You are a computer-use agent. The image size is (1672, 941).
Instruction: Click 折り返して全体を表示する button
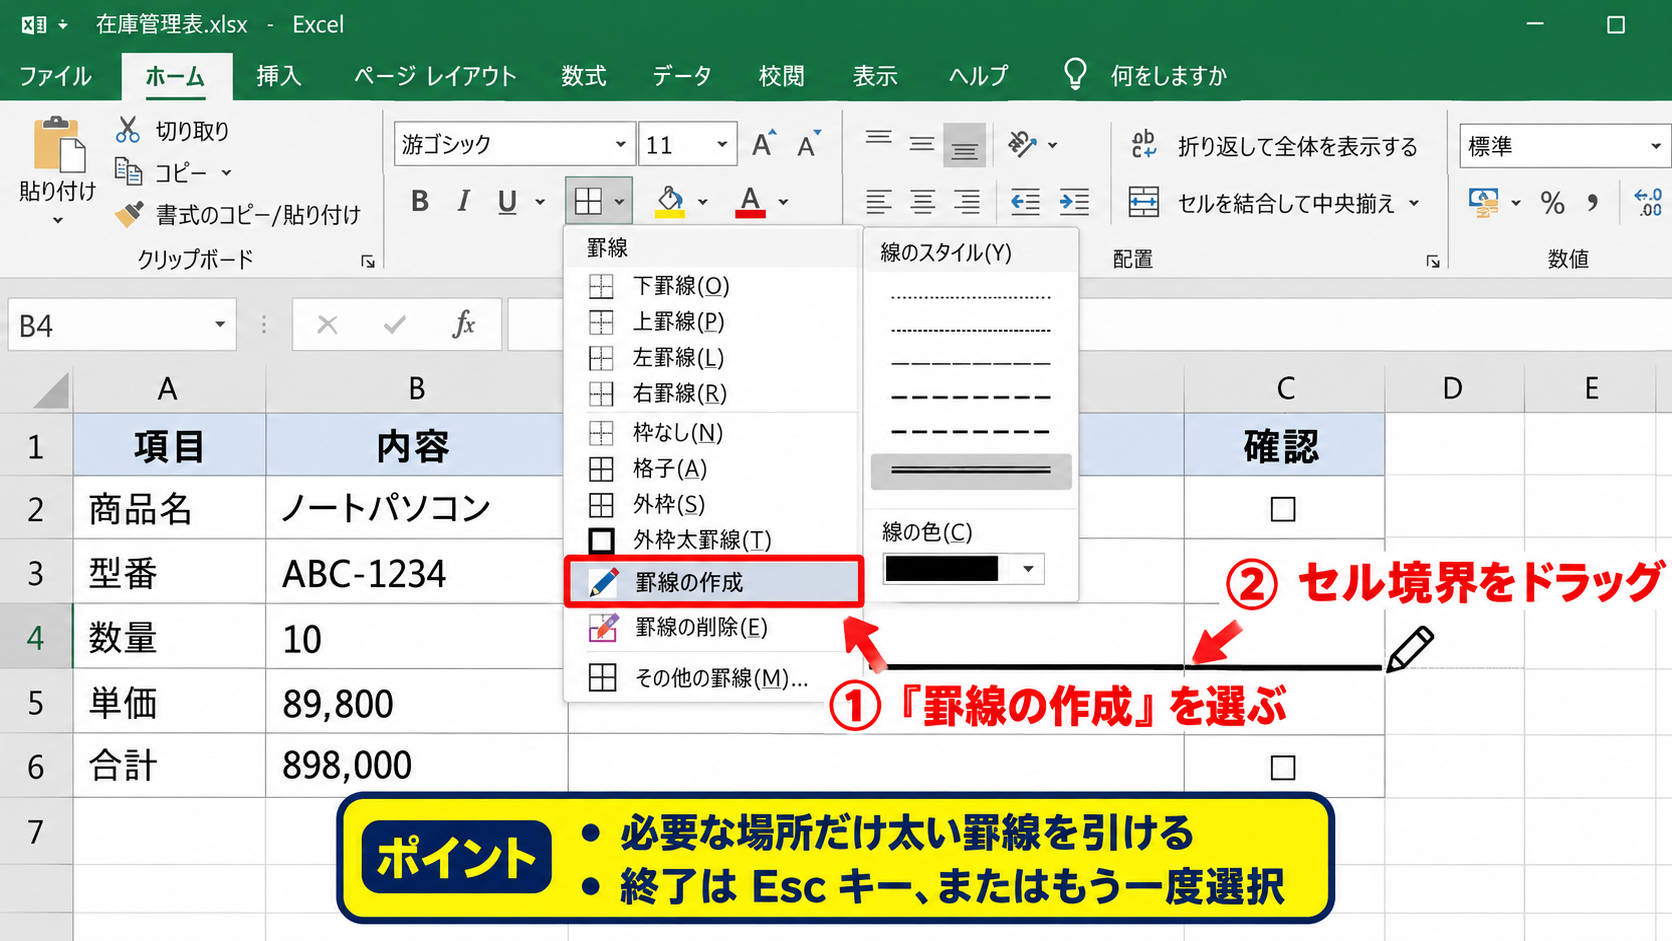click(x=1274, y=147)
